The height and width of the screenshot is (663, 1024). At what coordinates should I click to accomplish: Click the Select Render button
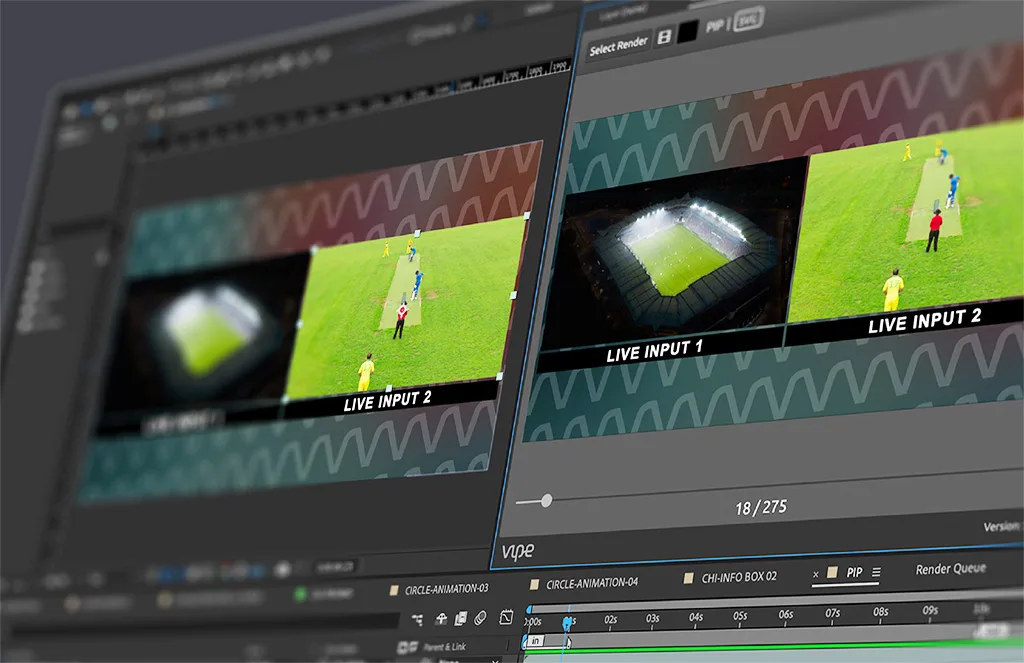pos(617,47)
